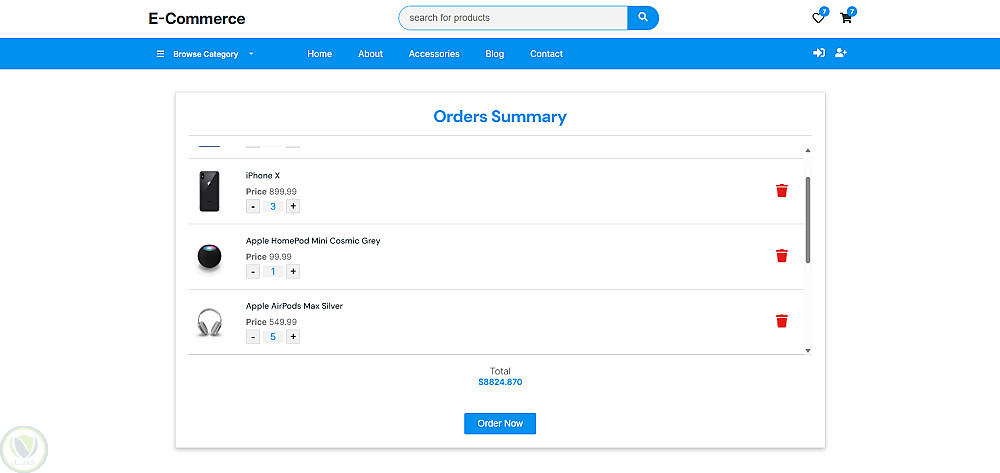Open the Contact page
Screen dimensions: 1000x473
pos(547,54)
